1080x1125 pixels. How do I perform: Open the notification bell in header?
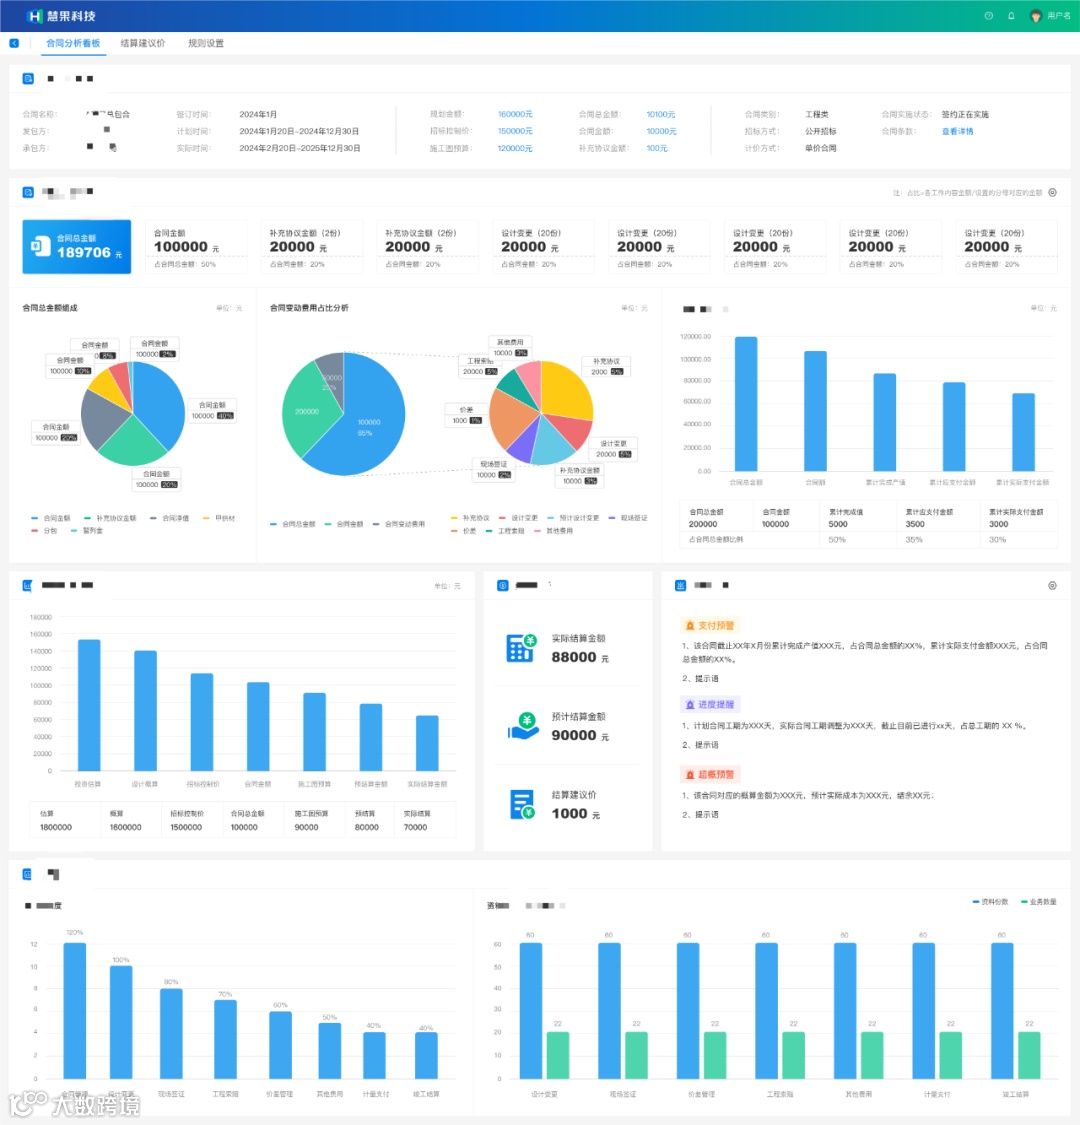(1011, 16)
